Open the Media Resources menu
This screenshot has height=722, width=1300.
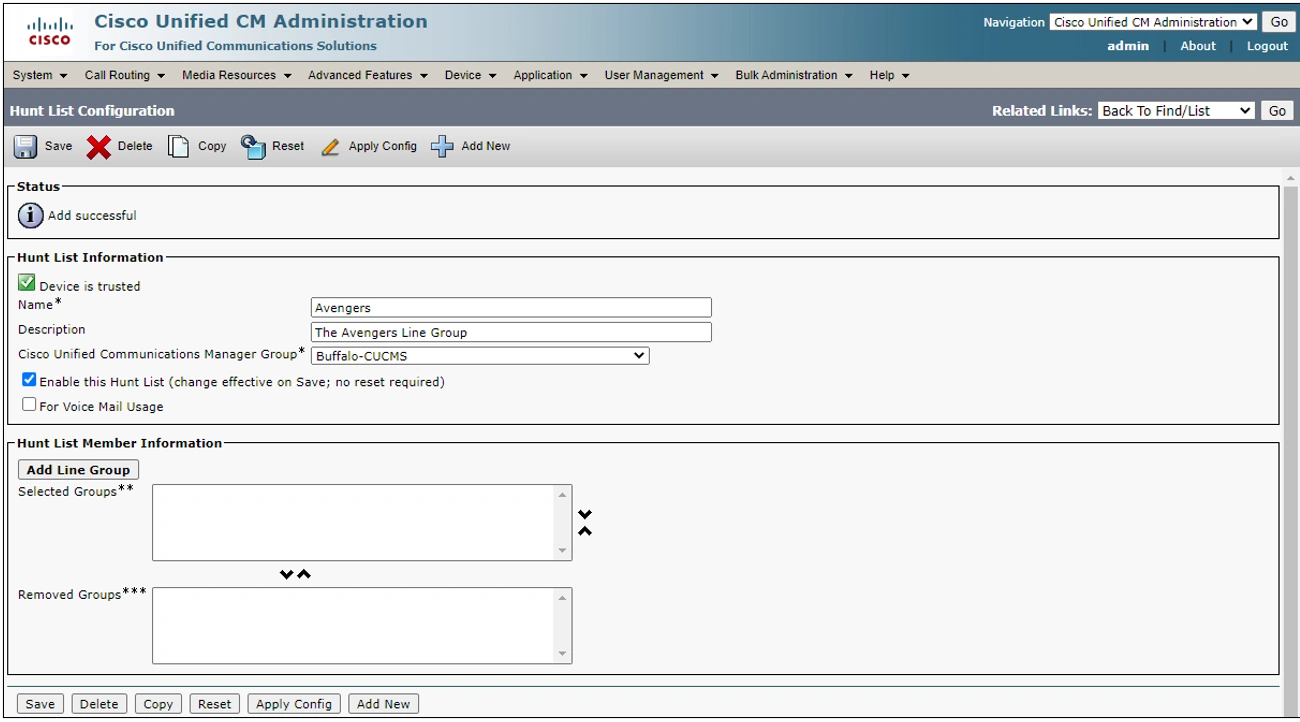click(237, 75)
